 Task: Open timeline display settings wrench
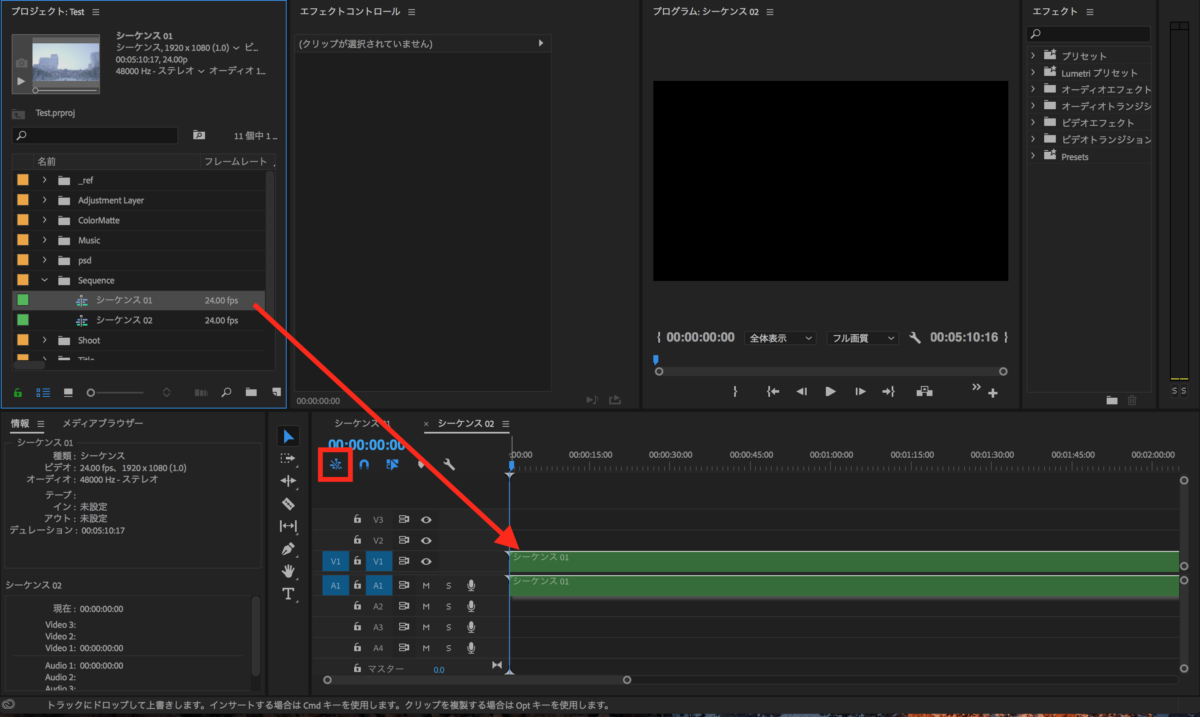[449, 465]
